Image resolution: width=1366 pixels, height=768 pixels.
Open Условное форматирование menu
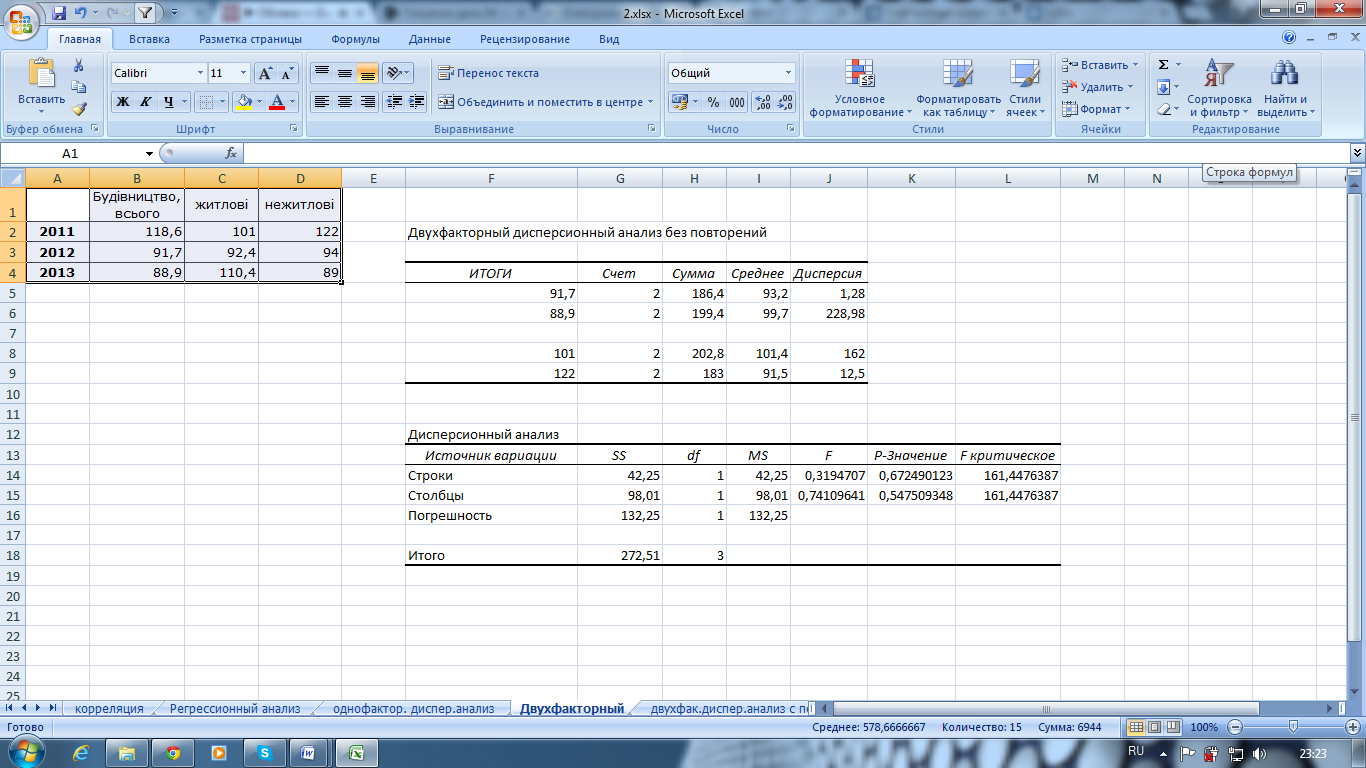point(860,88)
